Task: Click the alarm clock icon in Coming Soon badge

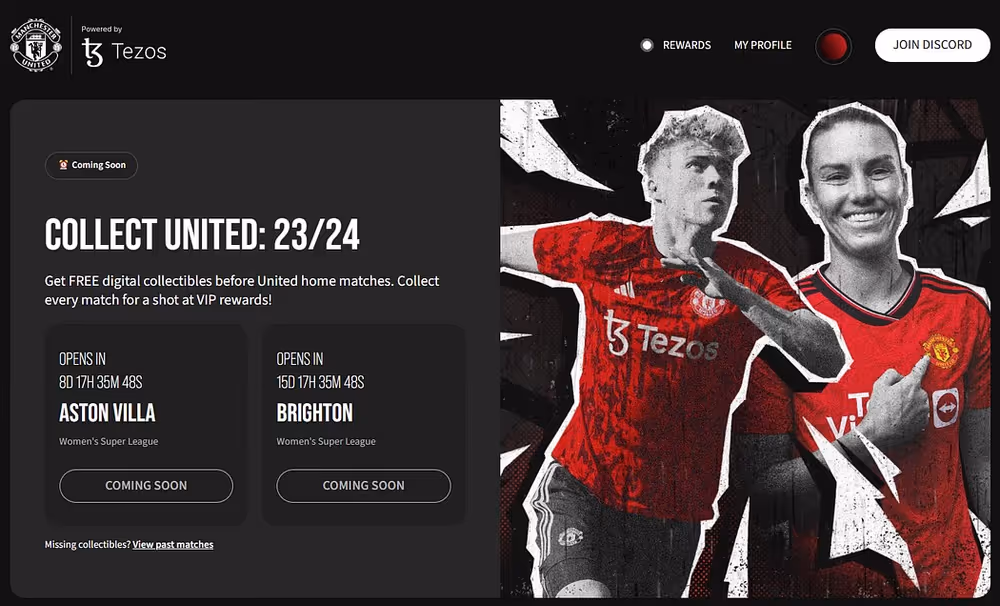Action: click(x=63, y=165)
